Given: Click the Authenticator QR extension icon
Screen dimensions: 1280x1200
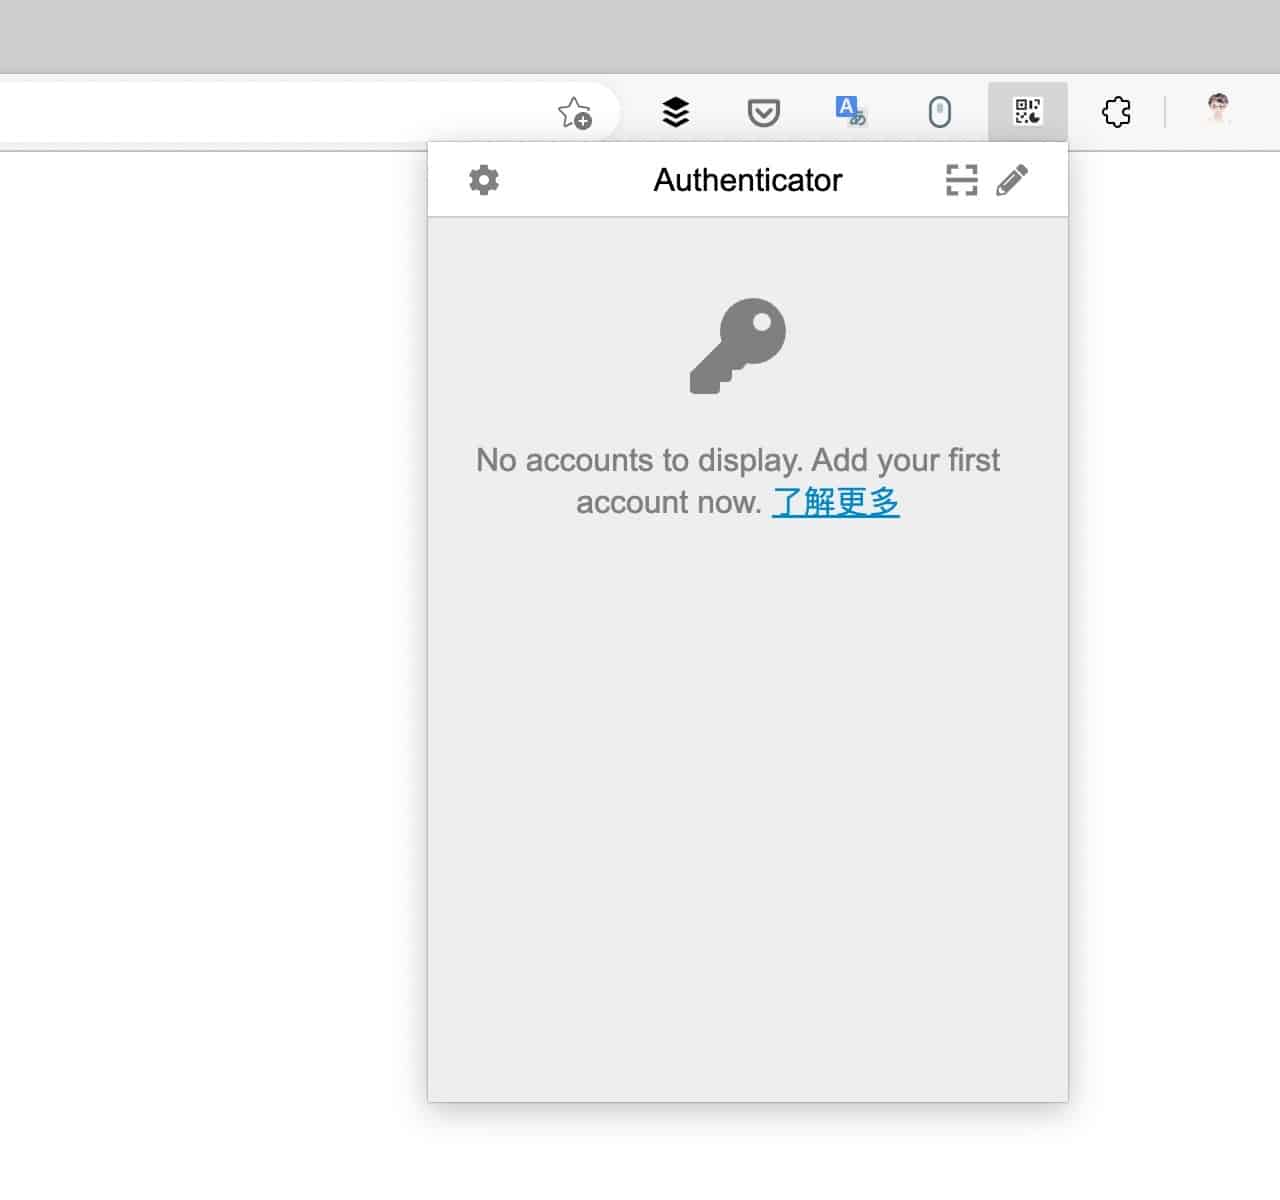Looking at the screenshot, I should [x=1028, y=111].
